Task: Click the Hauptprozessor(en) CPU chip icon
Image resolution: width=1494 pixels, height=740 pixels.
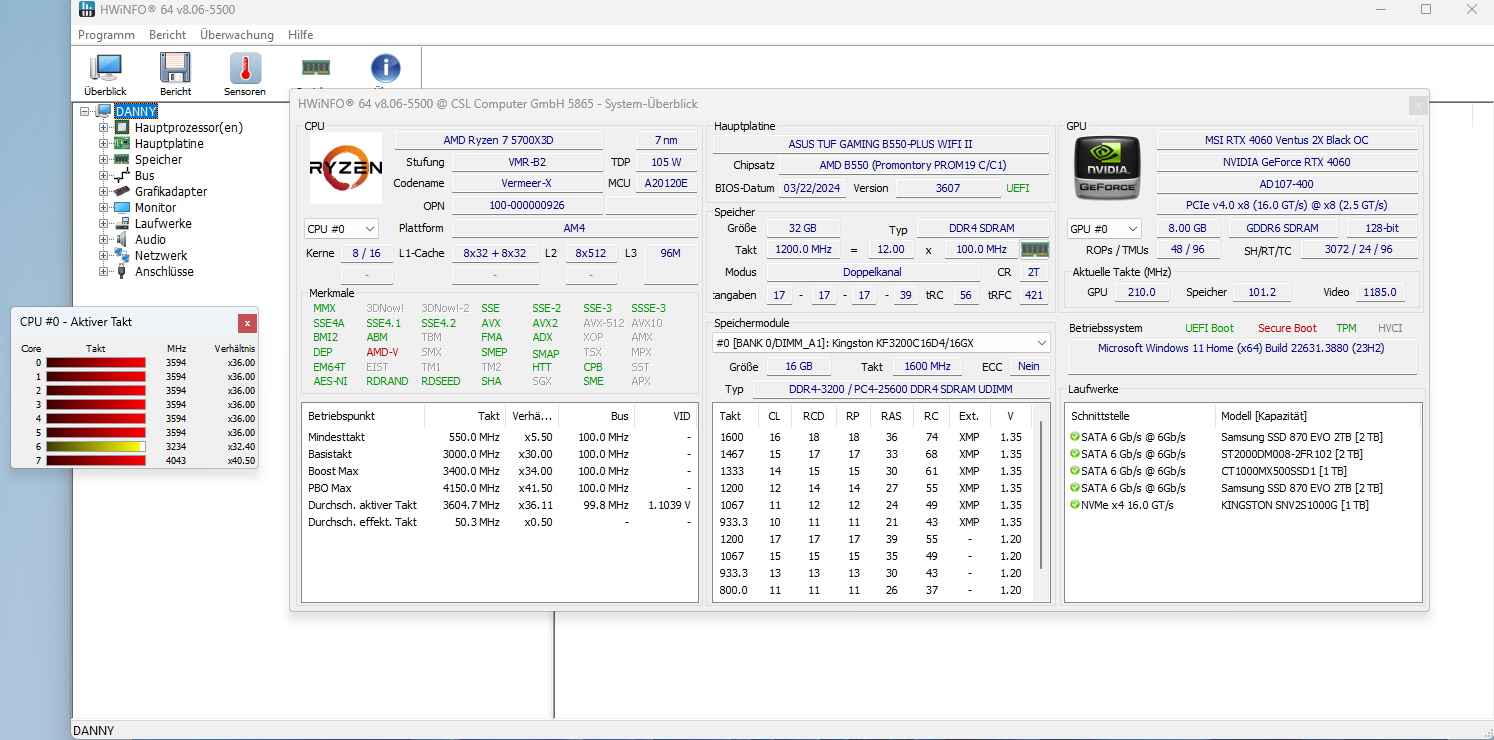Action: (x=122, y=128)
